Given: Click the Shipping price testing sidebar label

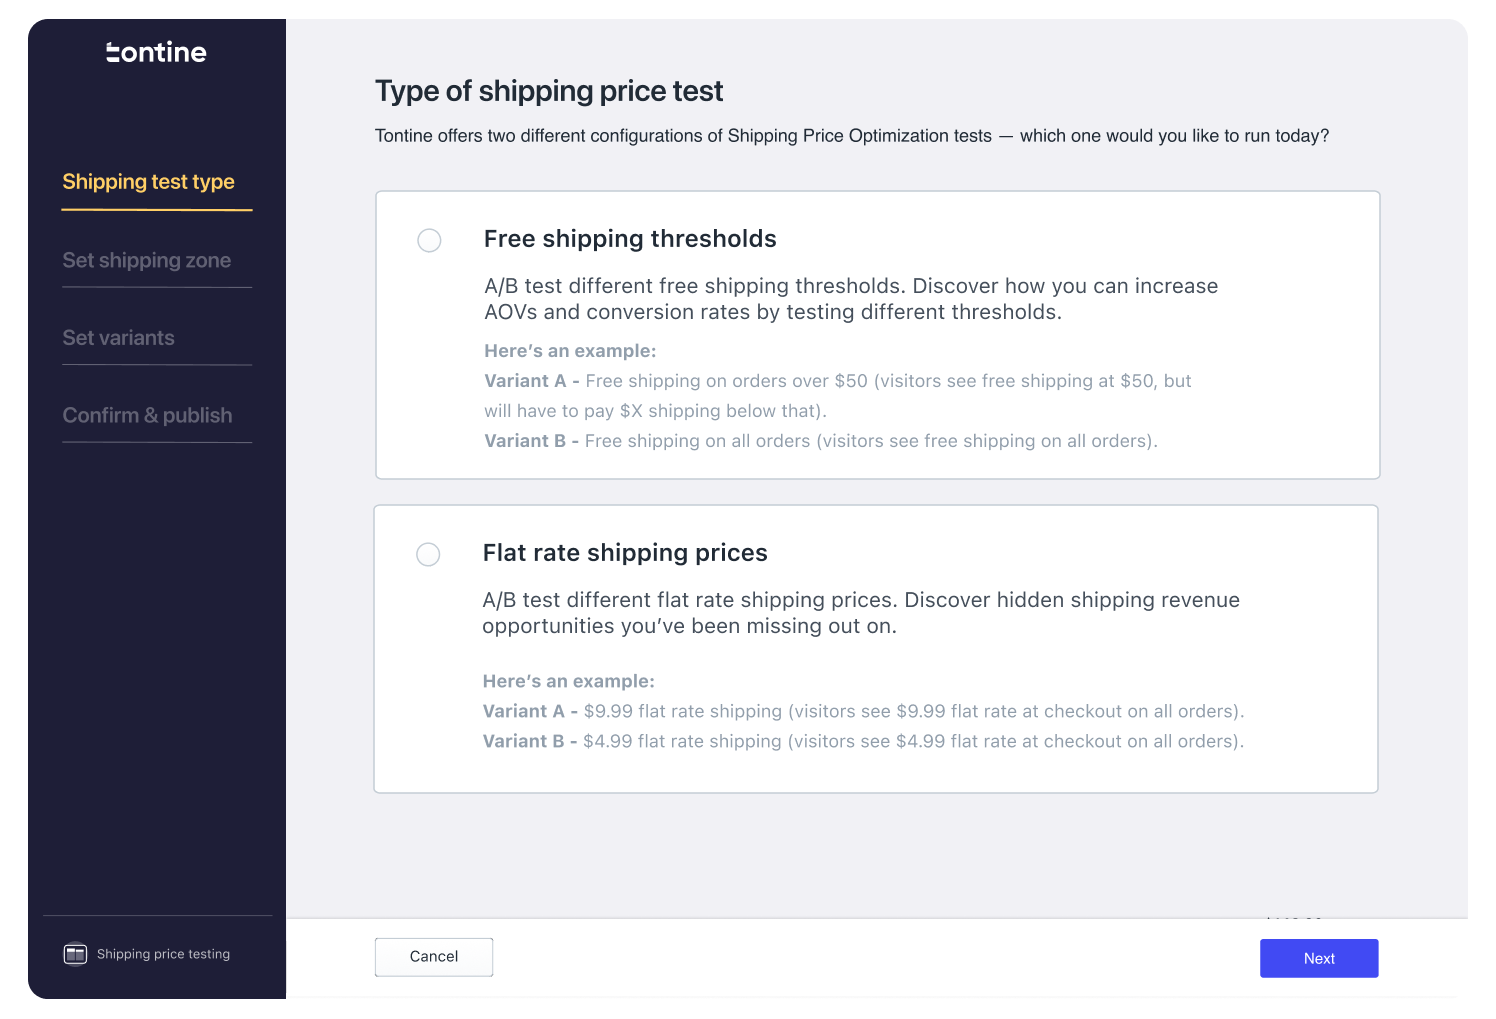Looking at the screenshot, I should point(163,954).
